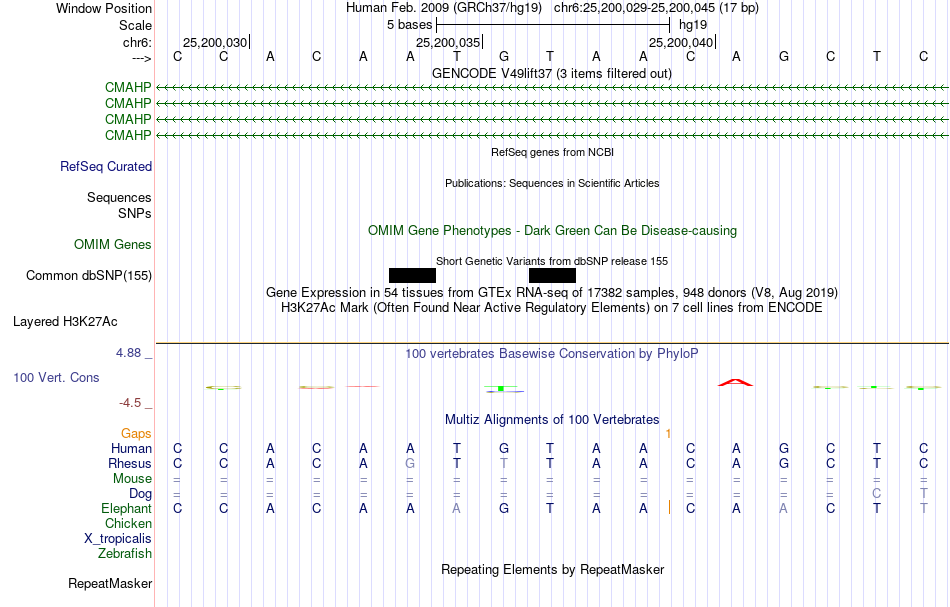
Task: Open the OMIM Genes track label
Action: tap(112, 244)
